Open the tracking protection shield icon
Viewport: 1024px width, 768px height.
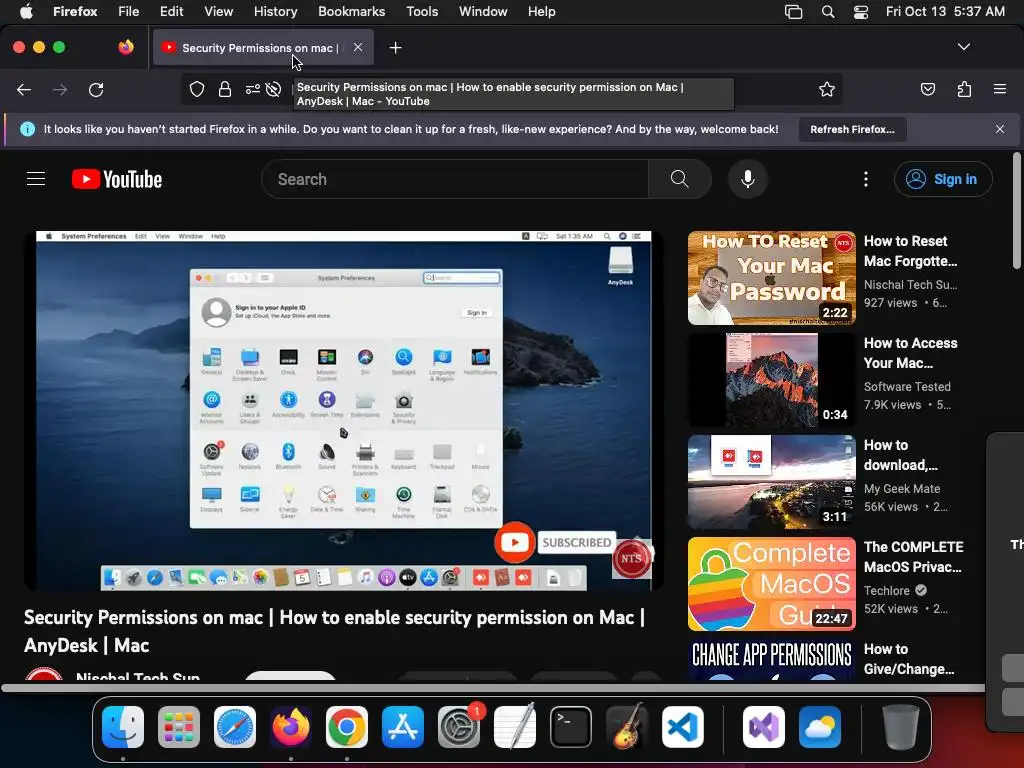click(197, 89)
